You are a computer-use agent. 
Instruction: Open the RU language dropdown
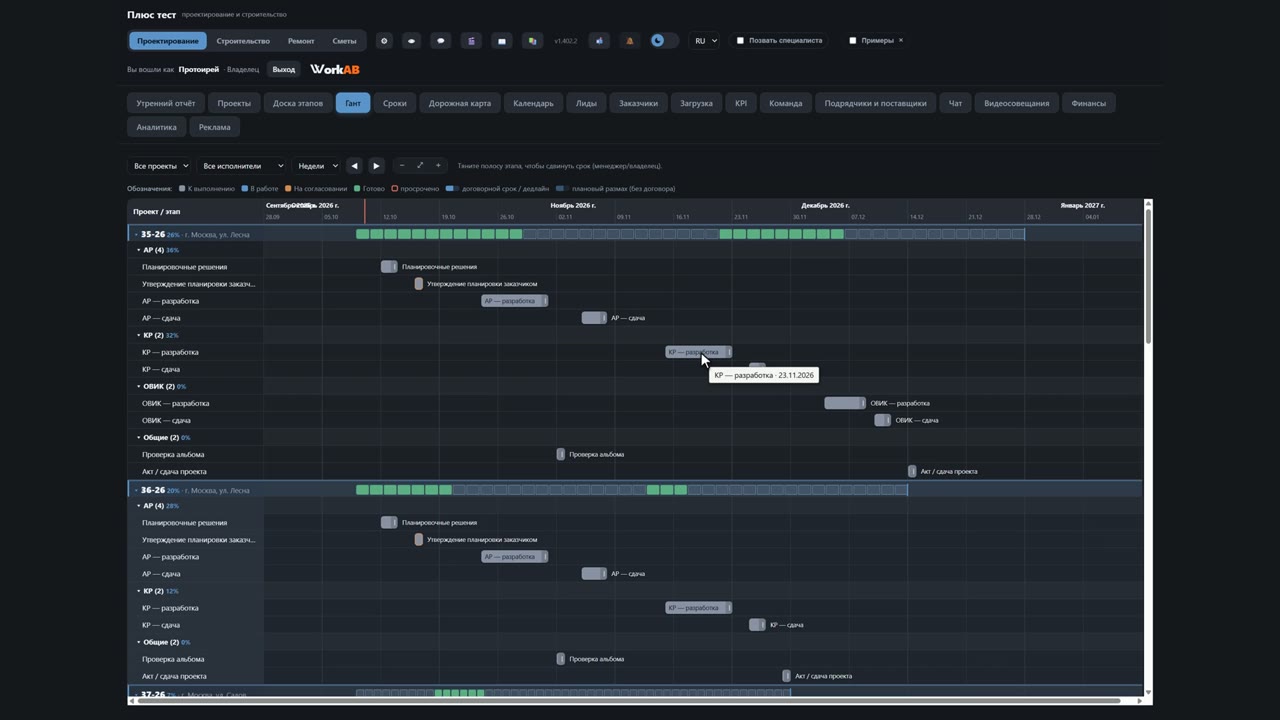tap(704, 41)
